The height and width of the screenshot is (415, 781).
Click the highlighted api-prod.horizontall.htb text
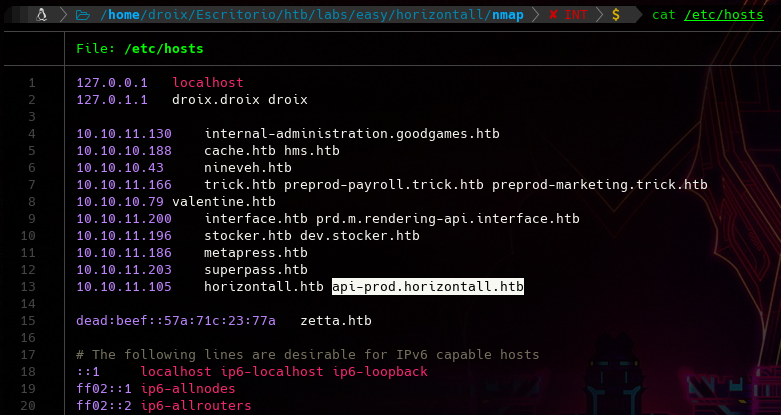tap(428, 287)
